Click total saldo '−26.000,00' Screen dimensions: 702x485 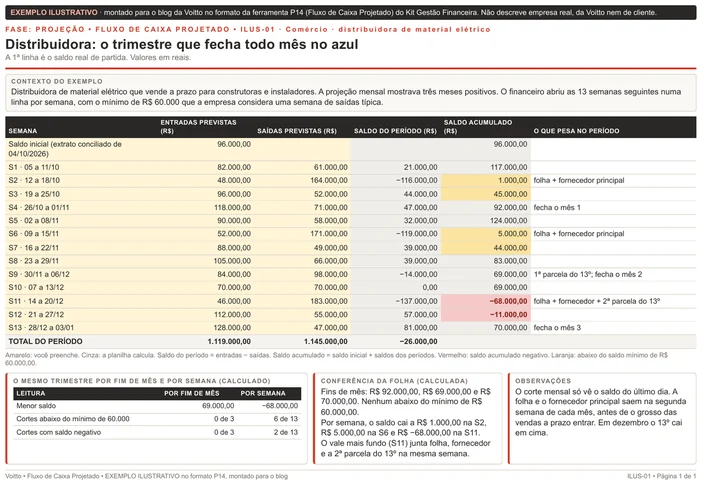tap(418, 341)
